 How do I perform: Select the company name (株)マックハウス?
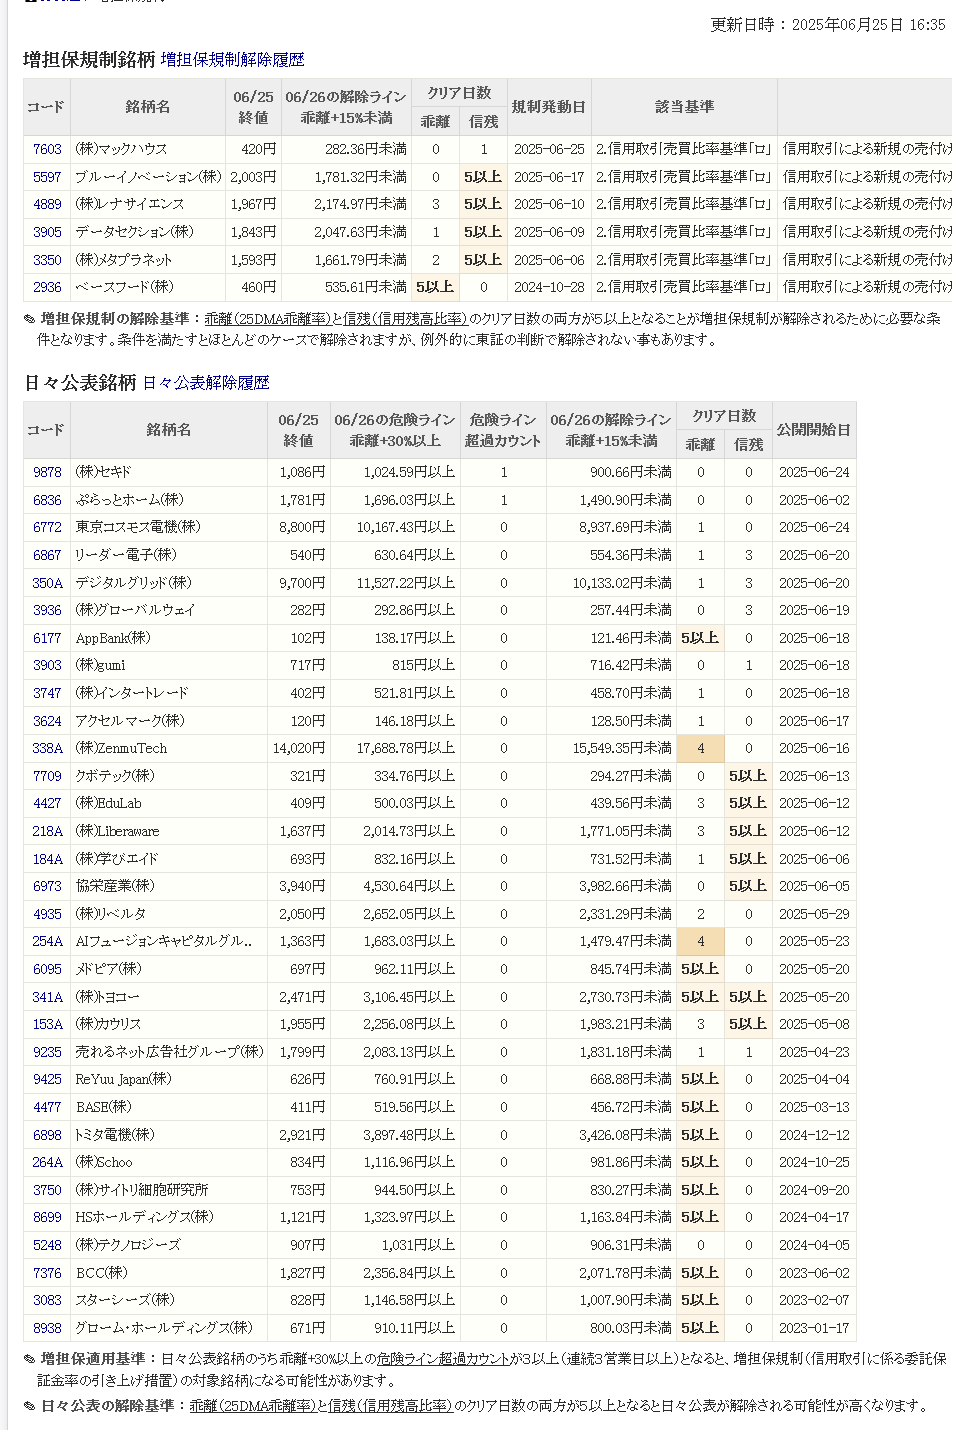coord(122,149)
